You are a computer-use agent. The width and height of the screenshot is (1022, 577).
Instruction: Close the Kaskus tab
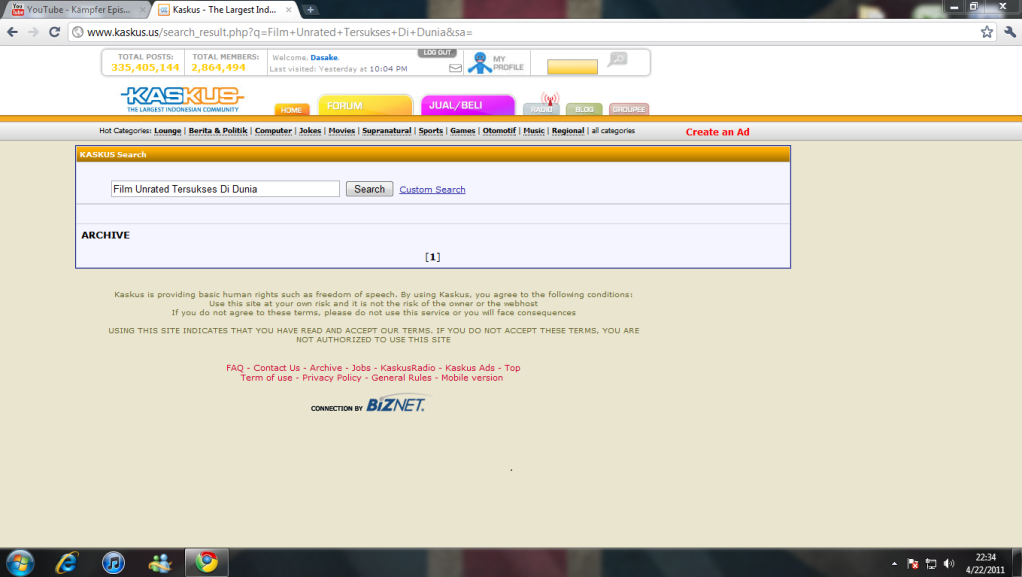289,10
